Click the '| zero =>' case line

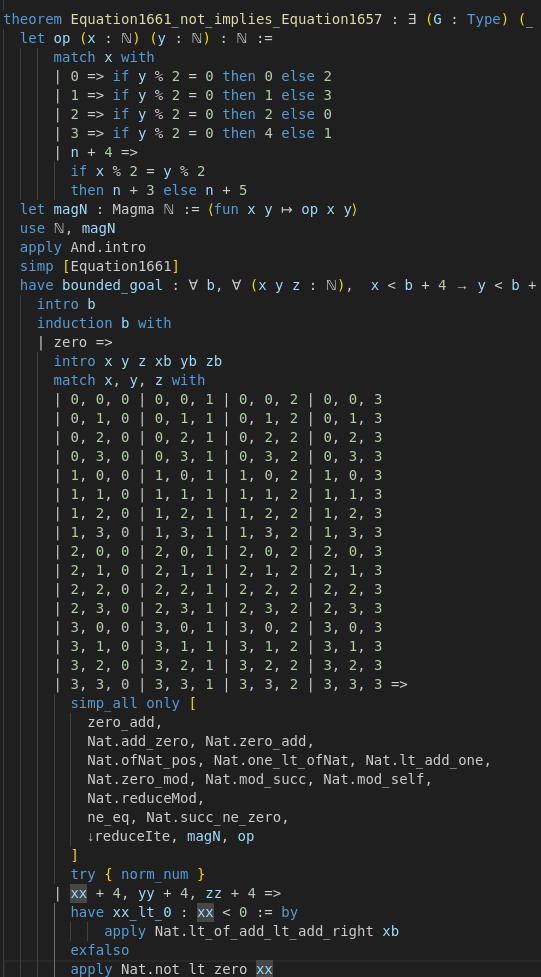(74, 342)
